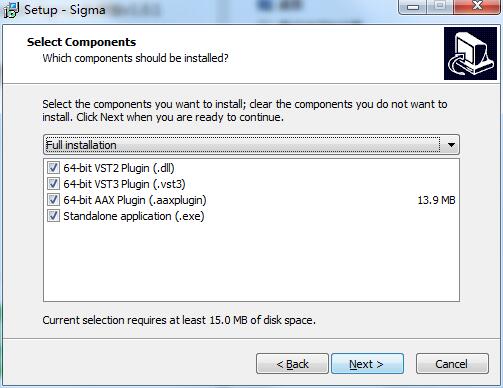Click the Next > button
The width and height of the screenshot is (503, 388).
(x=367, y=364)
